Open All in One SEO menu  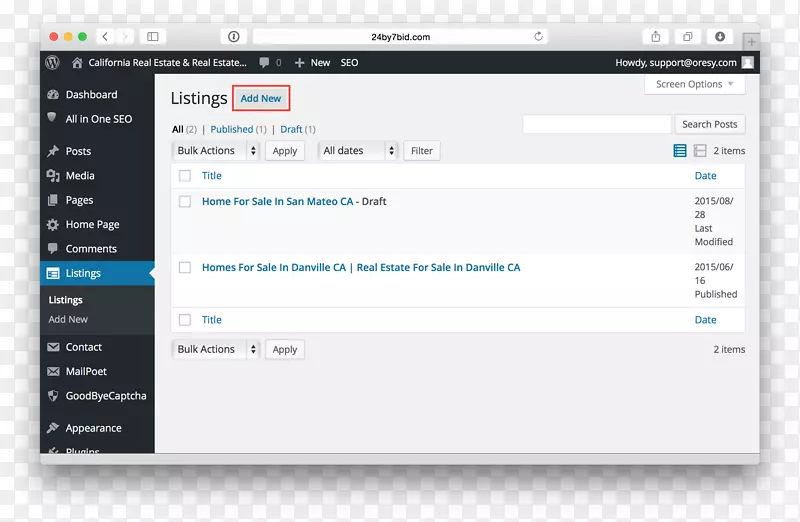97,119
